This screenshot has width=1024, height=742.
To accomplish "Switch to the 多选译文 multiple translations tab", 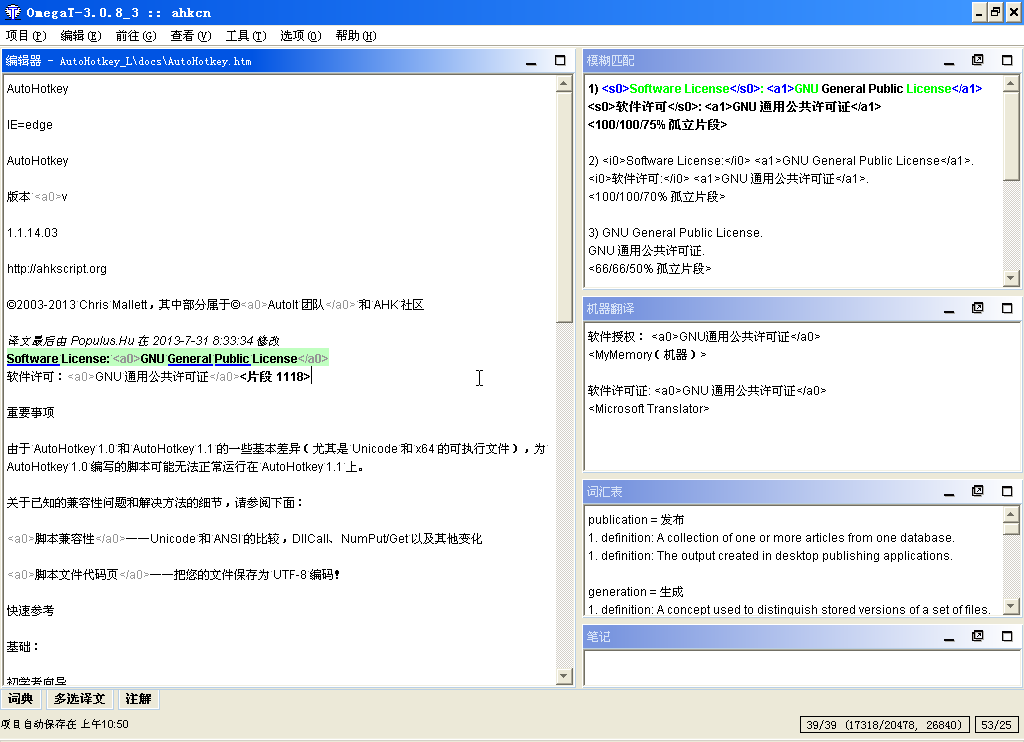I will [x=78, y=699].
